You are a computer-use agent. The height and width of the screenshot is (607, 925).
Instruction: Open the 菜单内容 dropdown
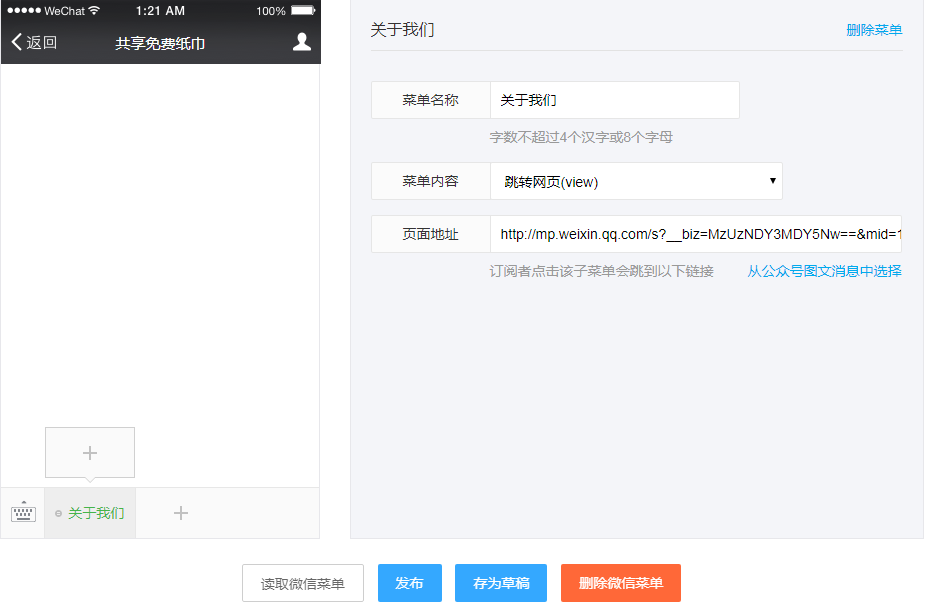[637, 181]
